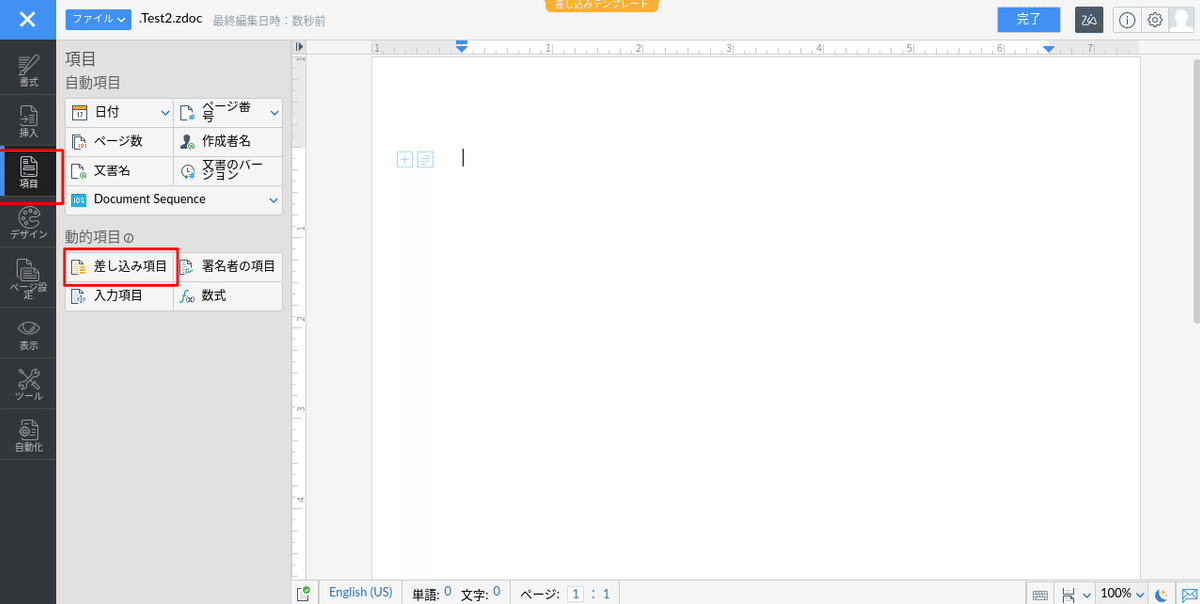
Task: Expand the Document Sequence dropdown arrow
Action: coord(274,200)
